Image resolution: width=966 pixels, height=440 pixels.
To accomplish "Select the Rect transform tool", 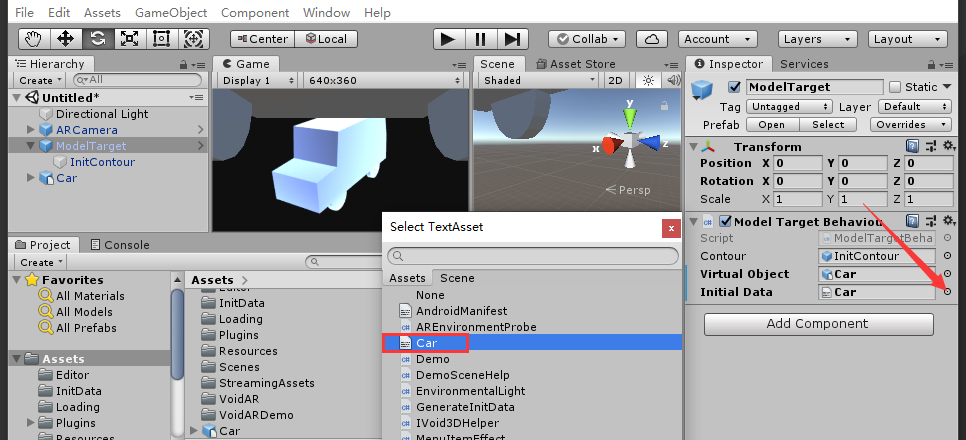I will 161,39.
